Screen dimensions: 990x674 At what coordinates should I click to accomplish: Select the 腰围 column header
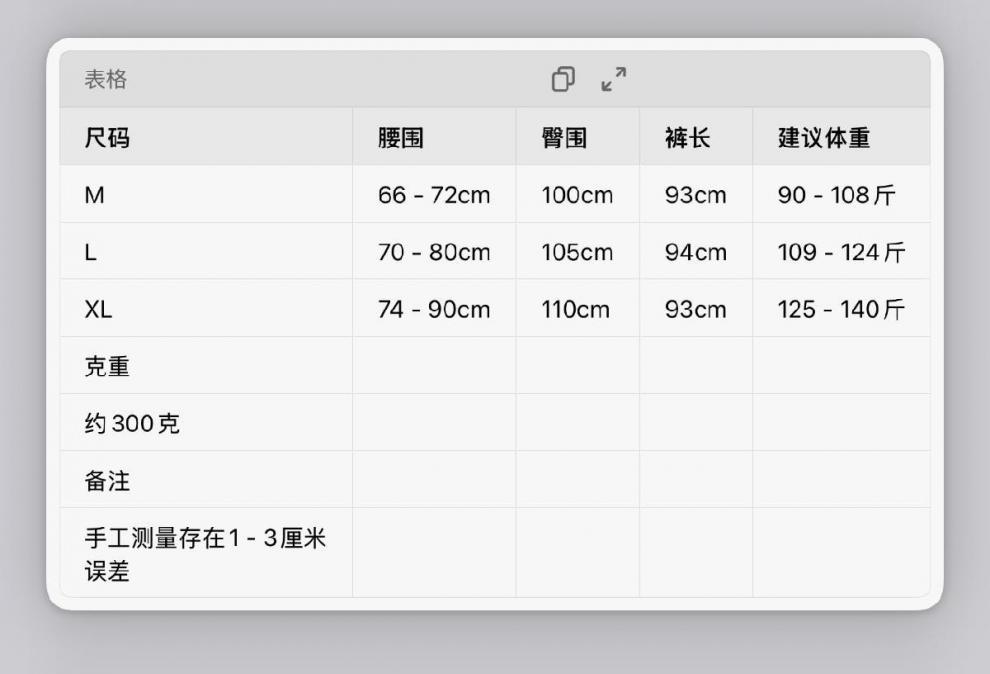click(401, 138)
